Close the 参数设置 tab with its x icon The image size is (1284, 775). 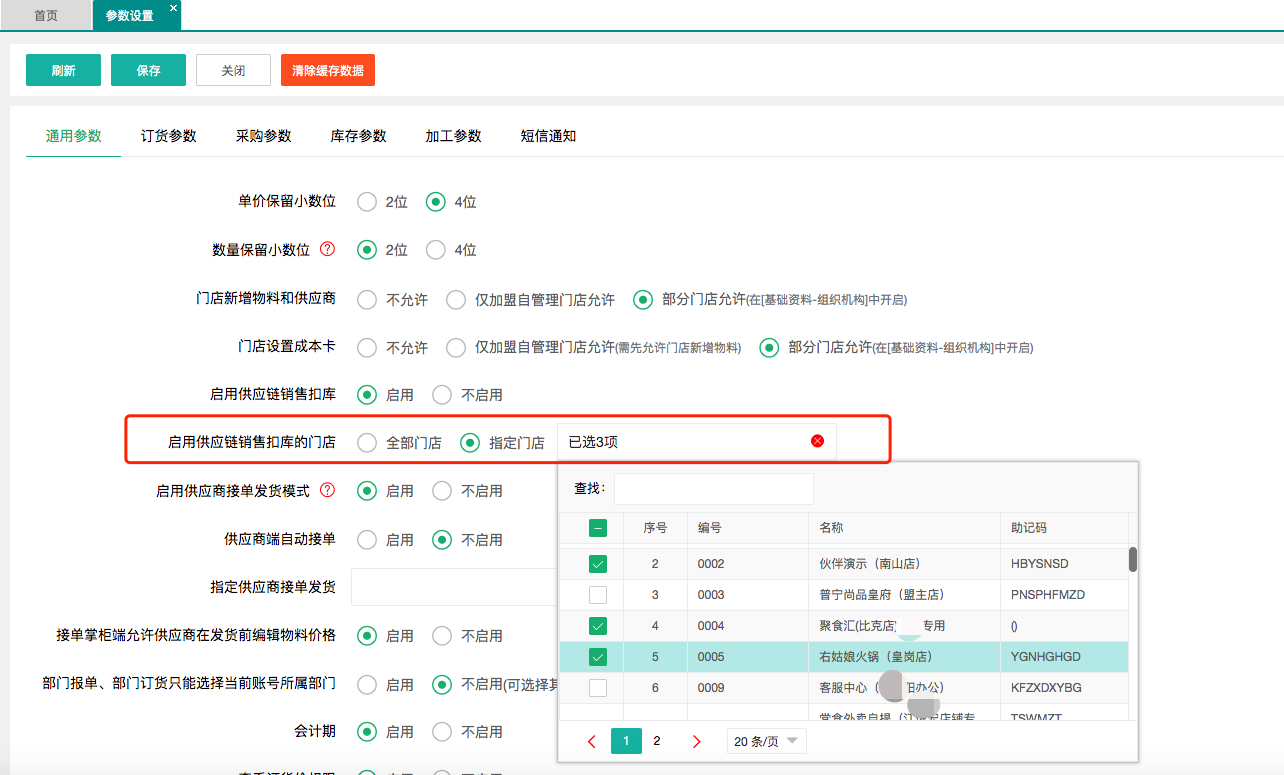[173, 8]
